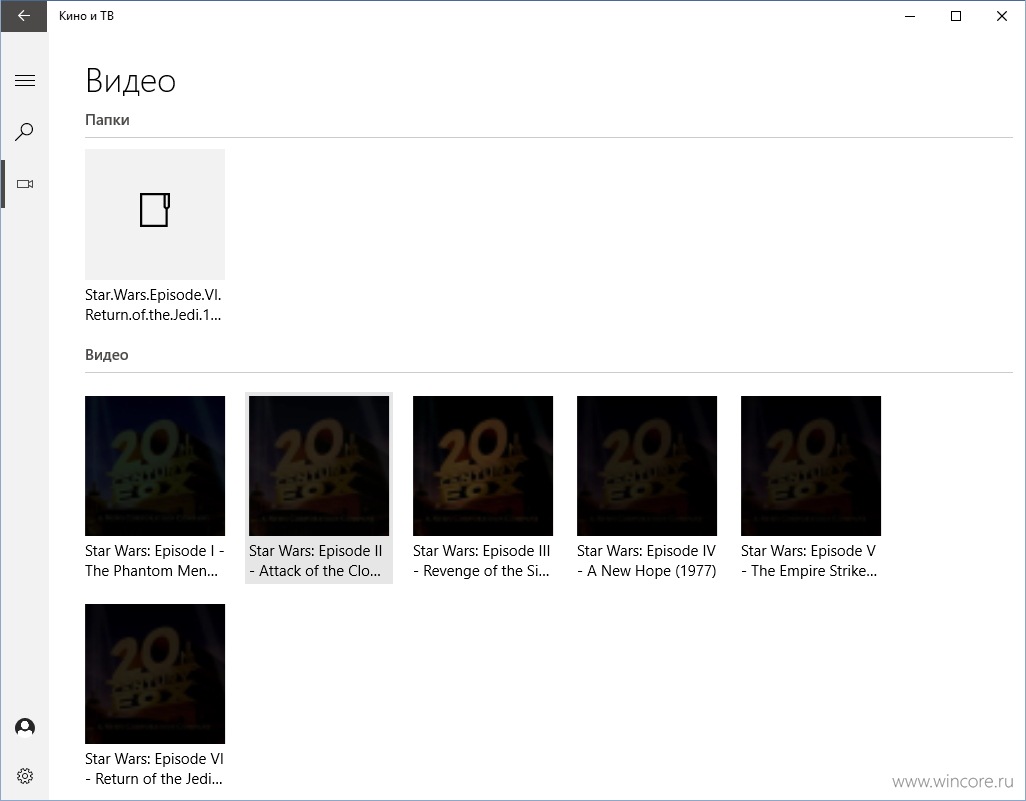Click the 'Star Wars: Episode V' title text
Screen dimensions: 1026x801
(809, 561)
